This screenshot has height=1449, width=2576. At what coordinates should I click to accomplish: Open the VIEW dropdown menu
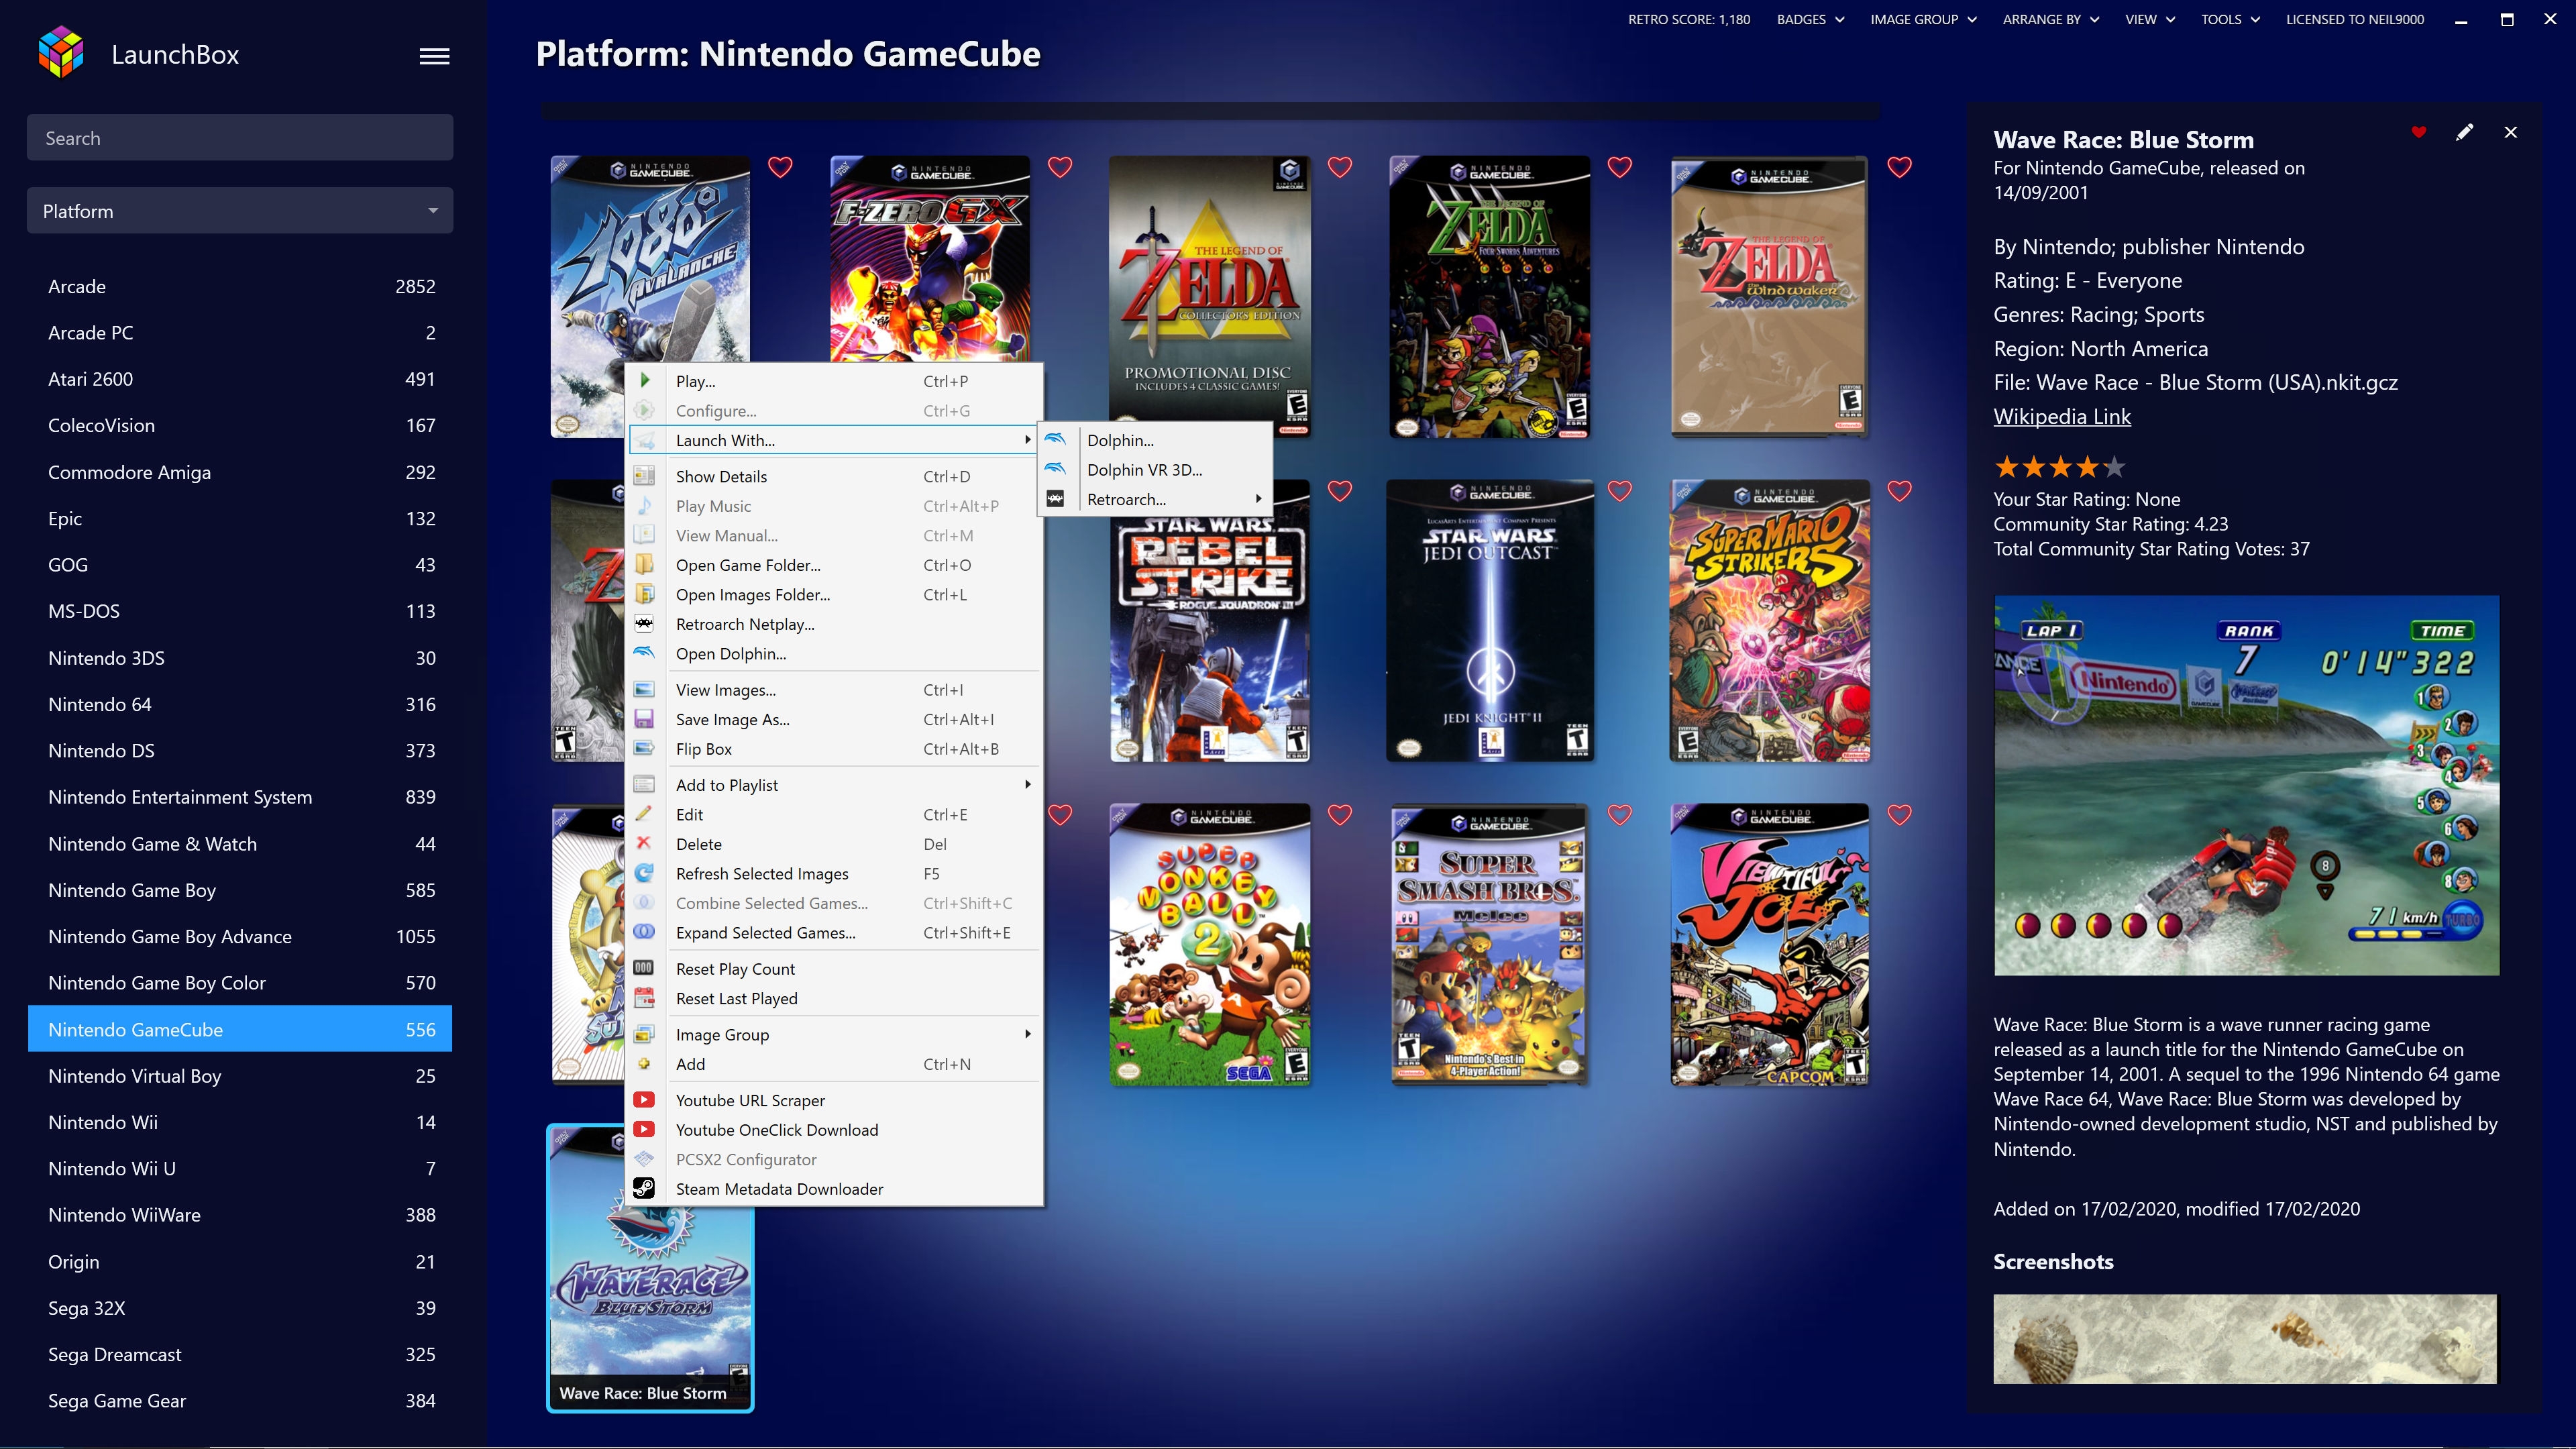[x=2150, y=19]
